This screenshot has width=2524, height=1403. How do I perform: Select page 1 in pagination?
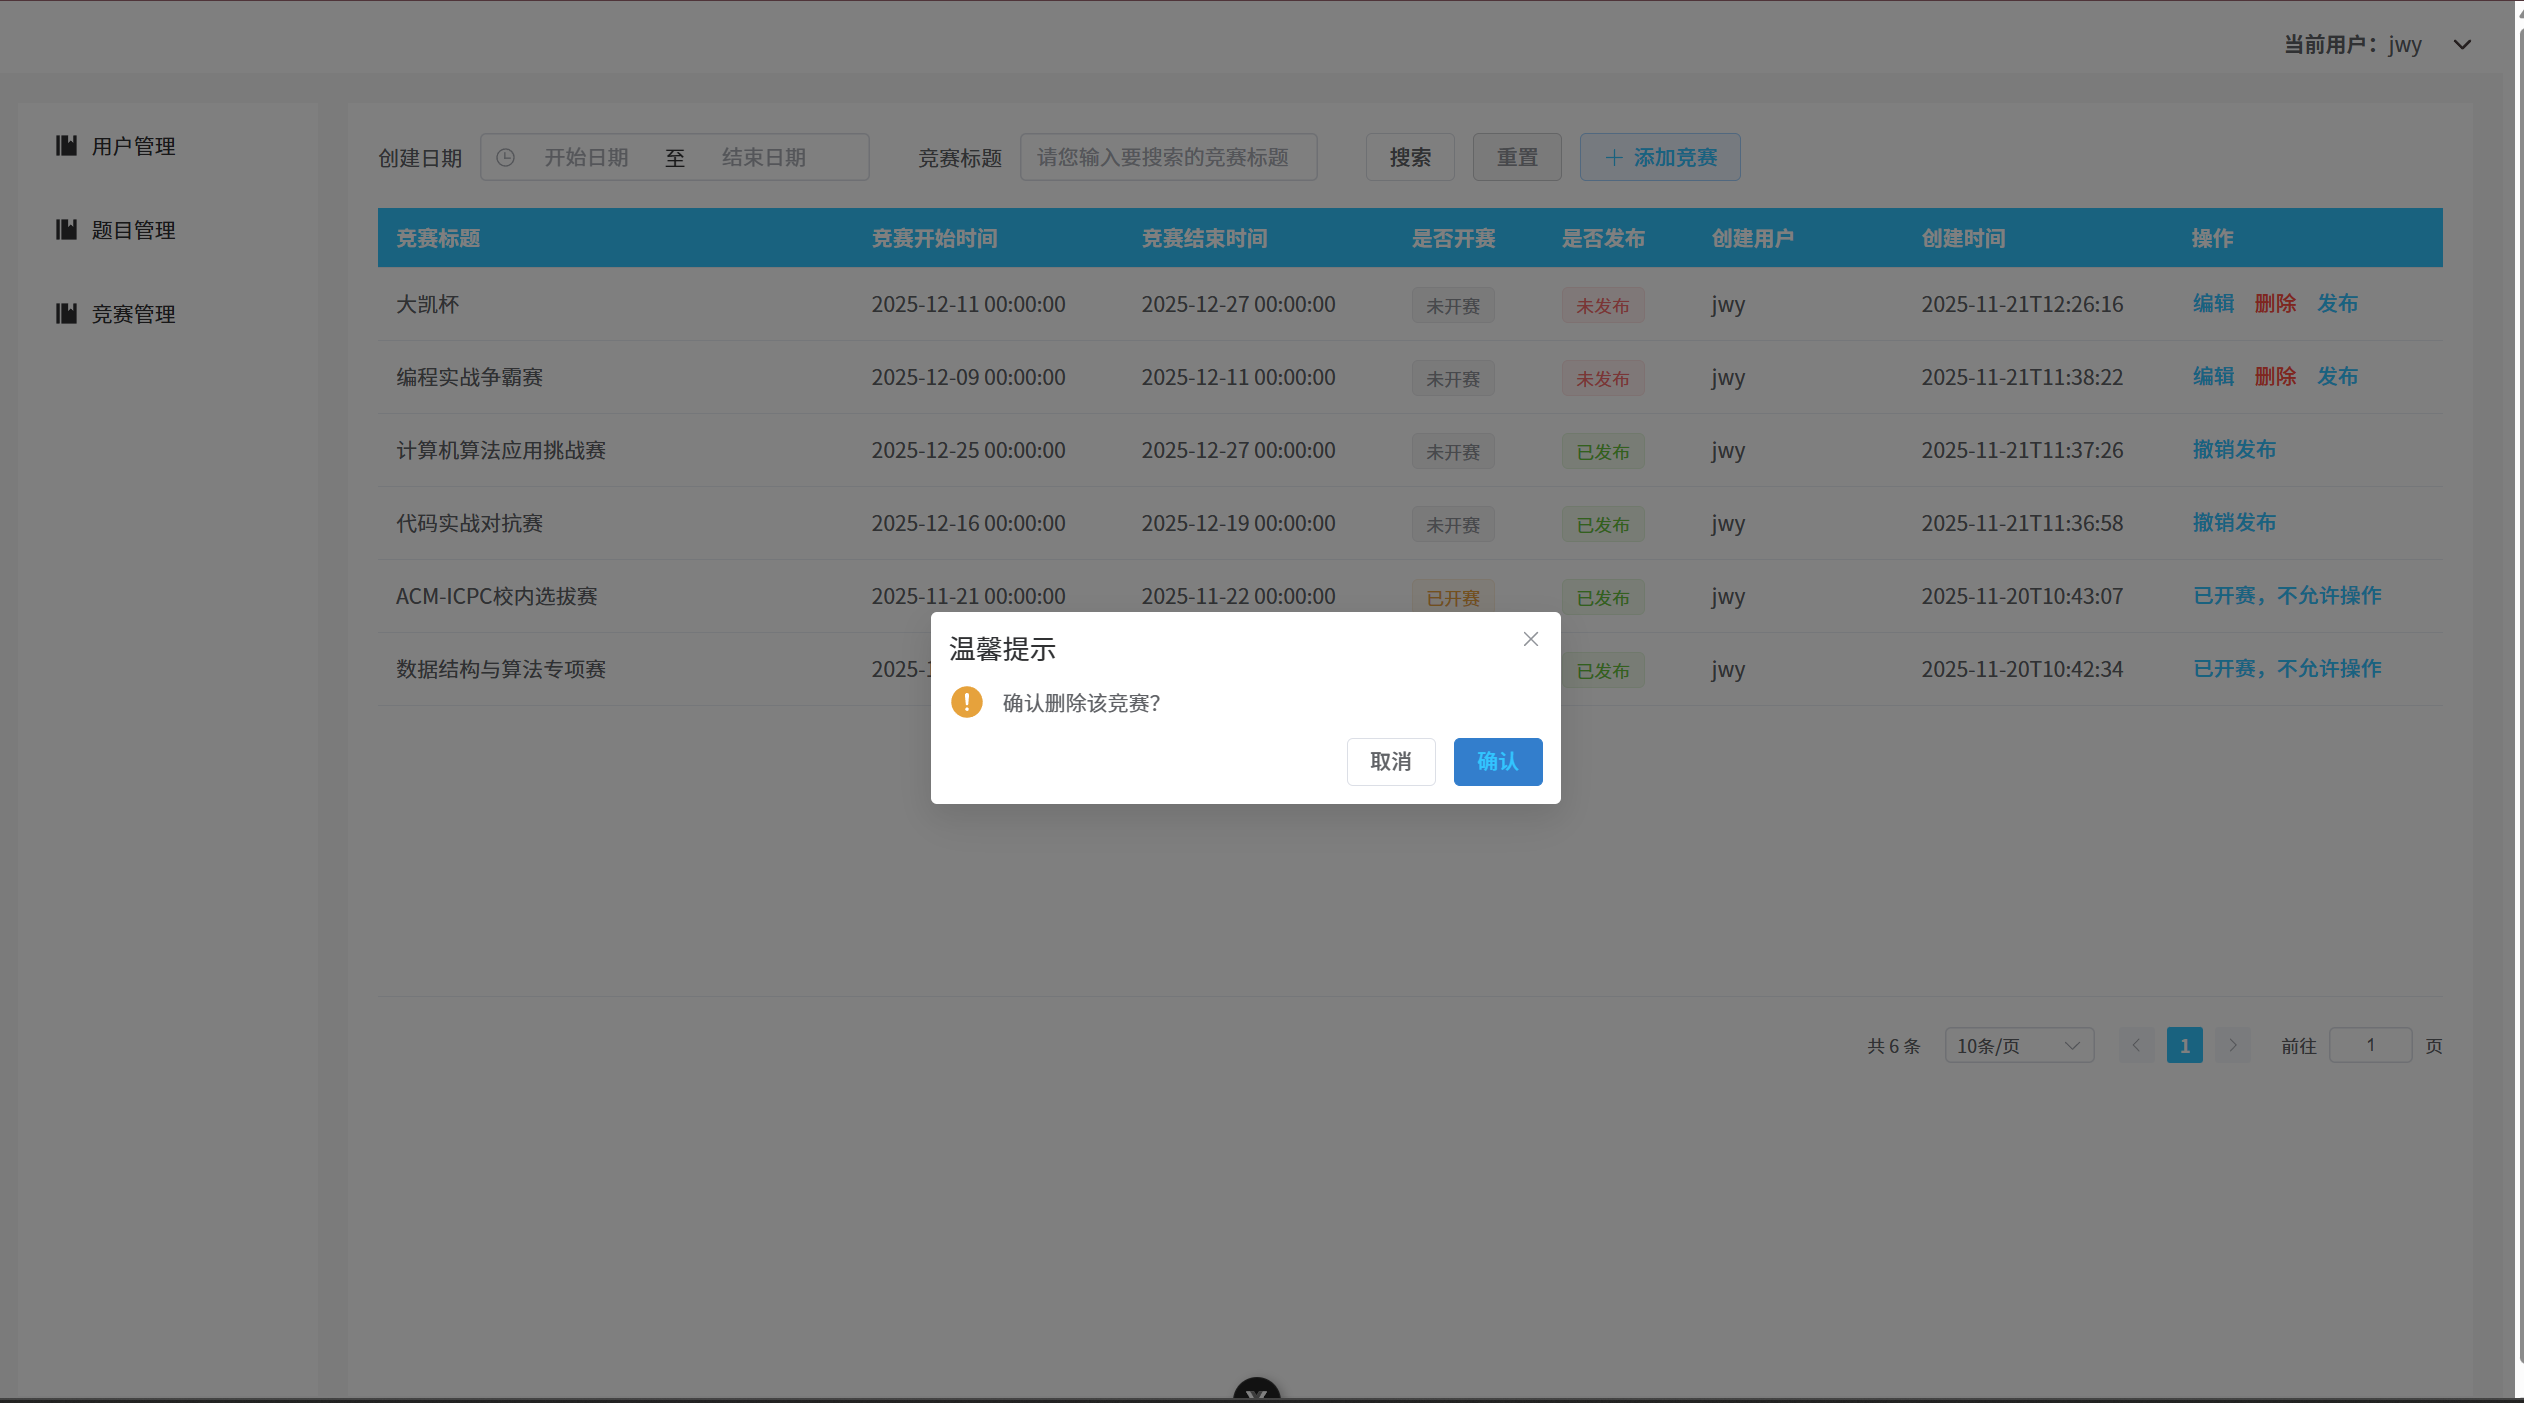2184,1045
